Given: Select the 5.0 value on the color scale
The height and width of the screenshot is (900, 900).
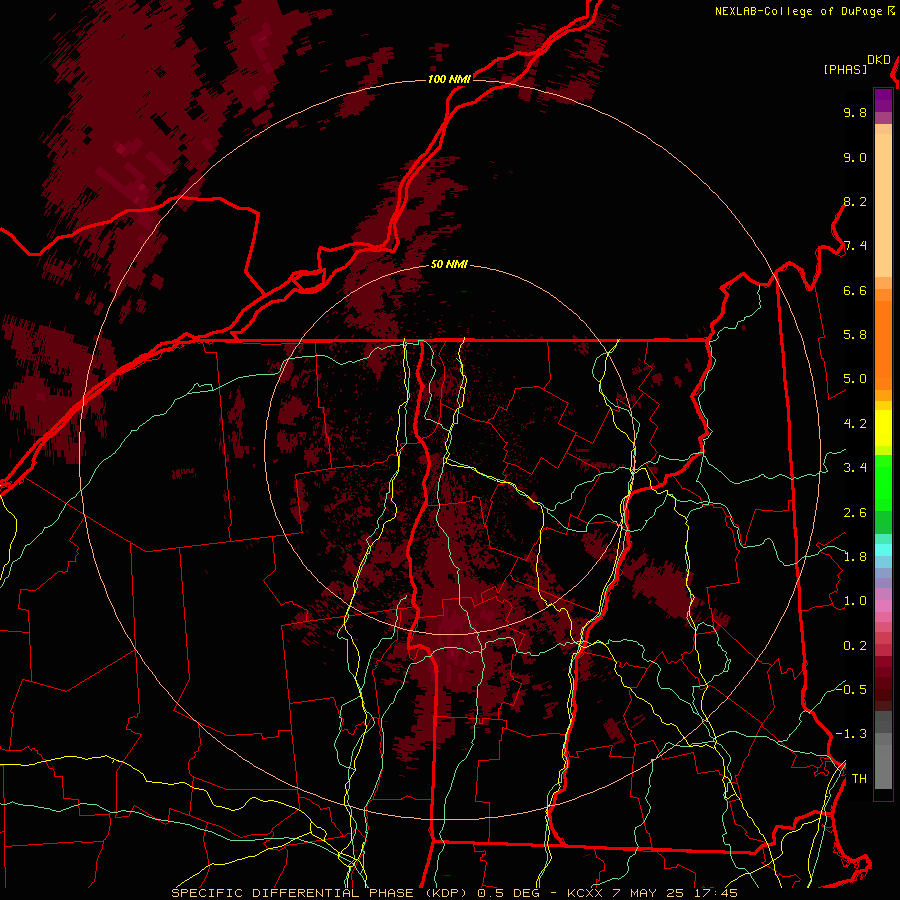Looking at the screenshot, I should pos(855,379).
